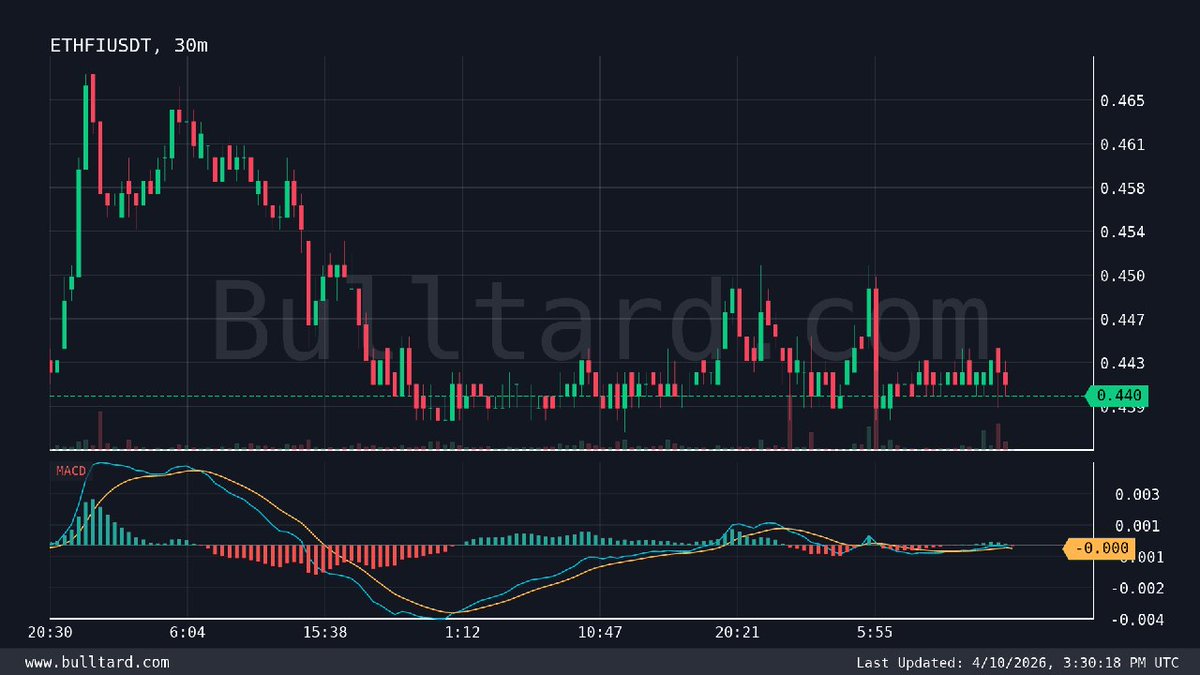Click the Last Updated timestamp text
This screenshot has width=1200, height=675.
pyautogui.click(x=1016, y=662)
